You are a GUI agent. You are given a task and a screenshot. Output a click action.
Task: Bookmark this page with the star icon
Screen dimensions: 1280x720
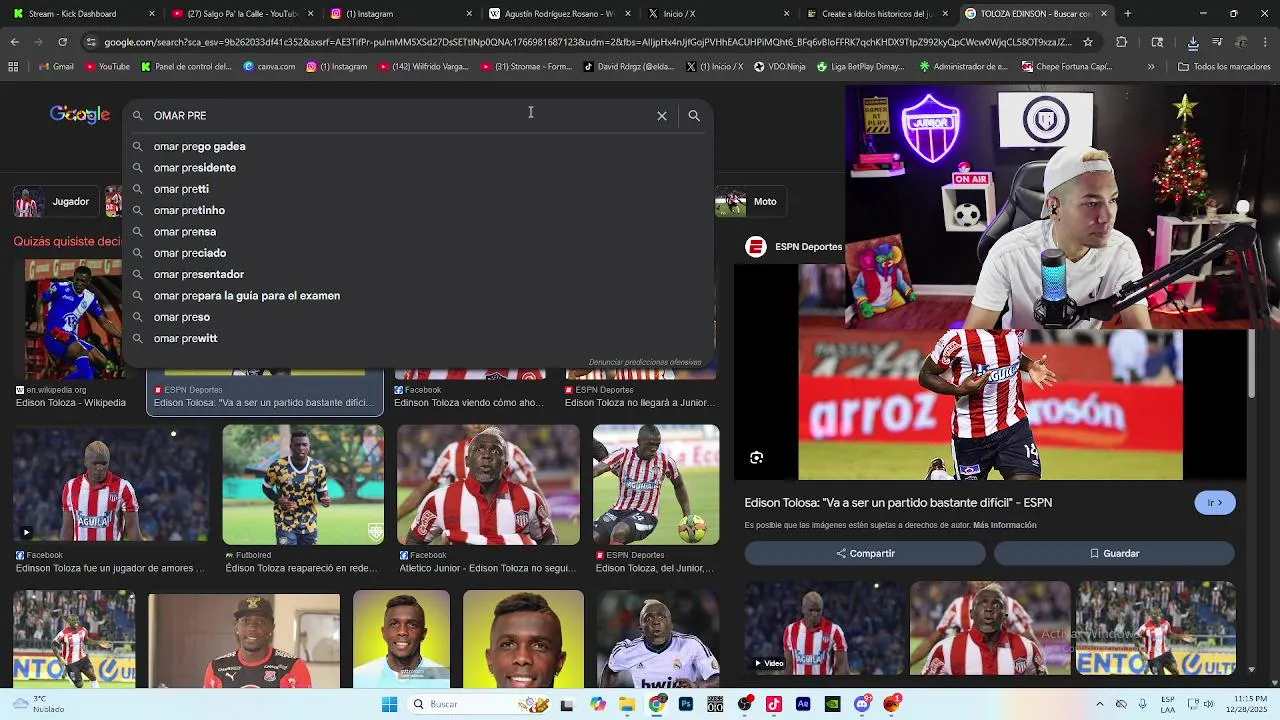pos(1088,42)
